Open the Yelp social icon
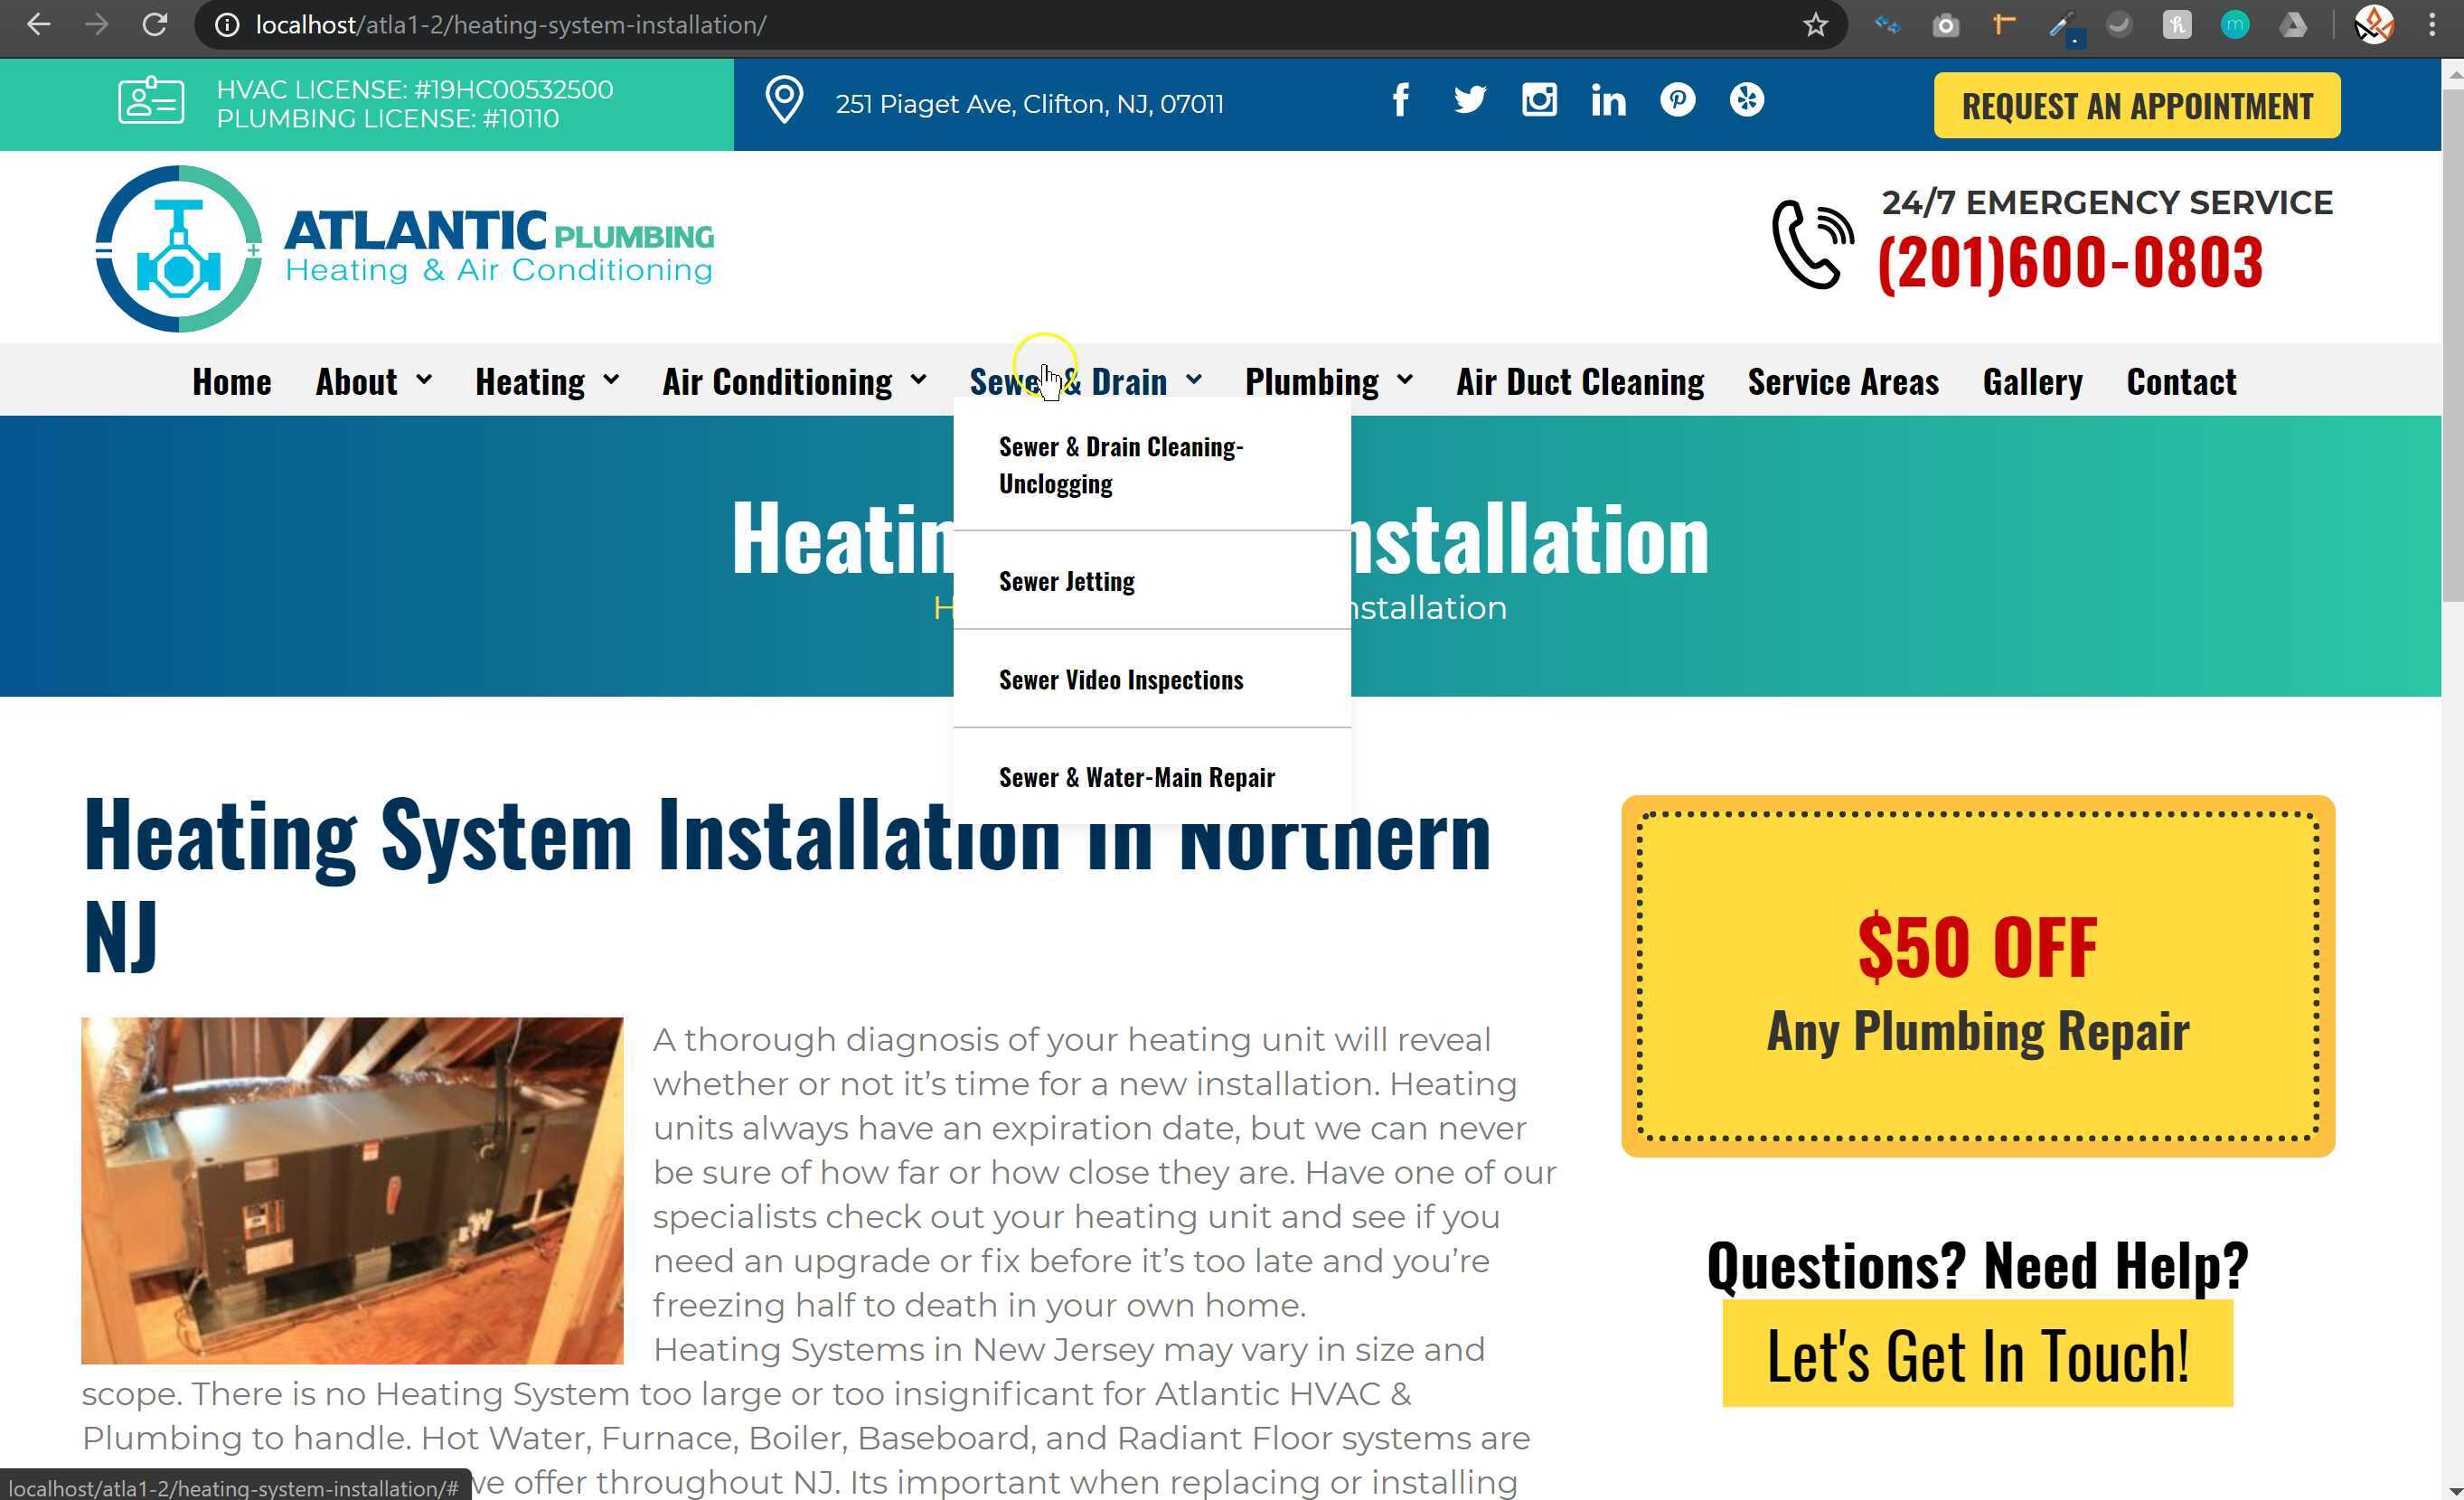The height and width of the screenshot is (1500, 2464). 1747,100
